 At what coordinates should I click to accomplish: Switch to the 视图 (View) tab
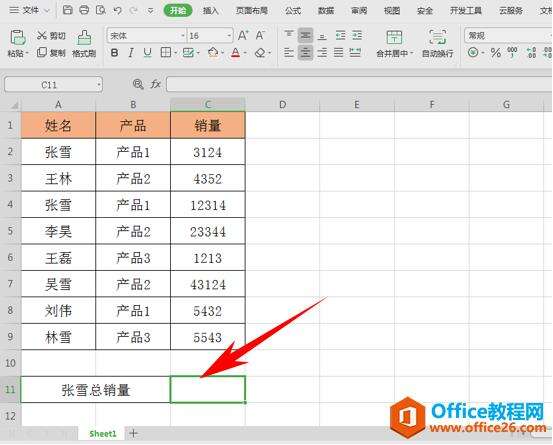point(392,11)
